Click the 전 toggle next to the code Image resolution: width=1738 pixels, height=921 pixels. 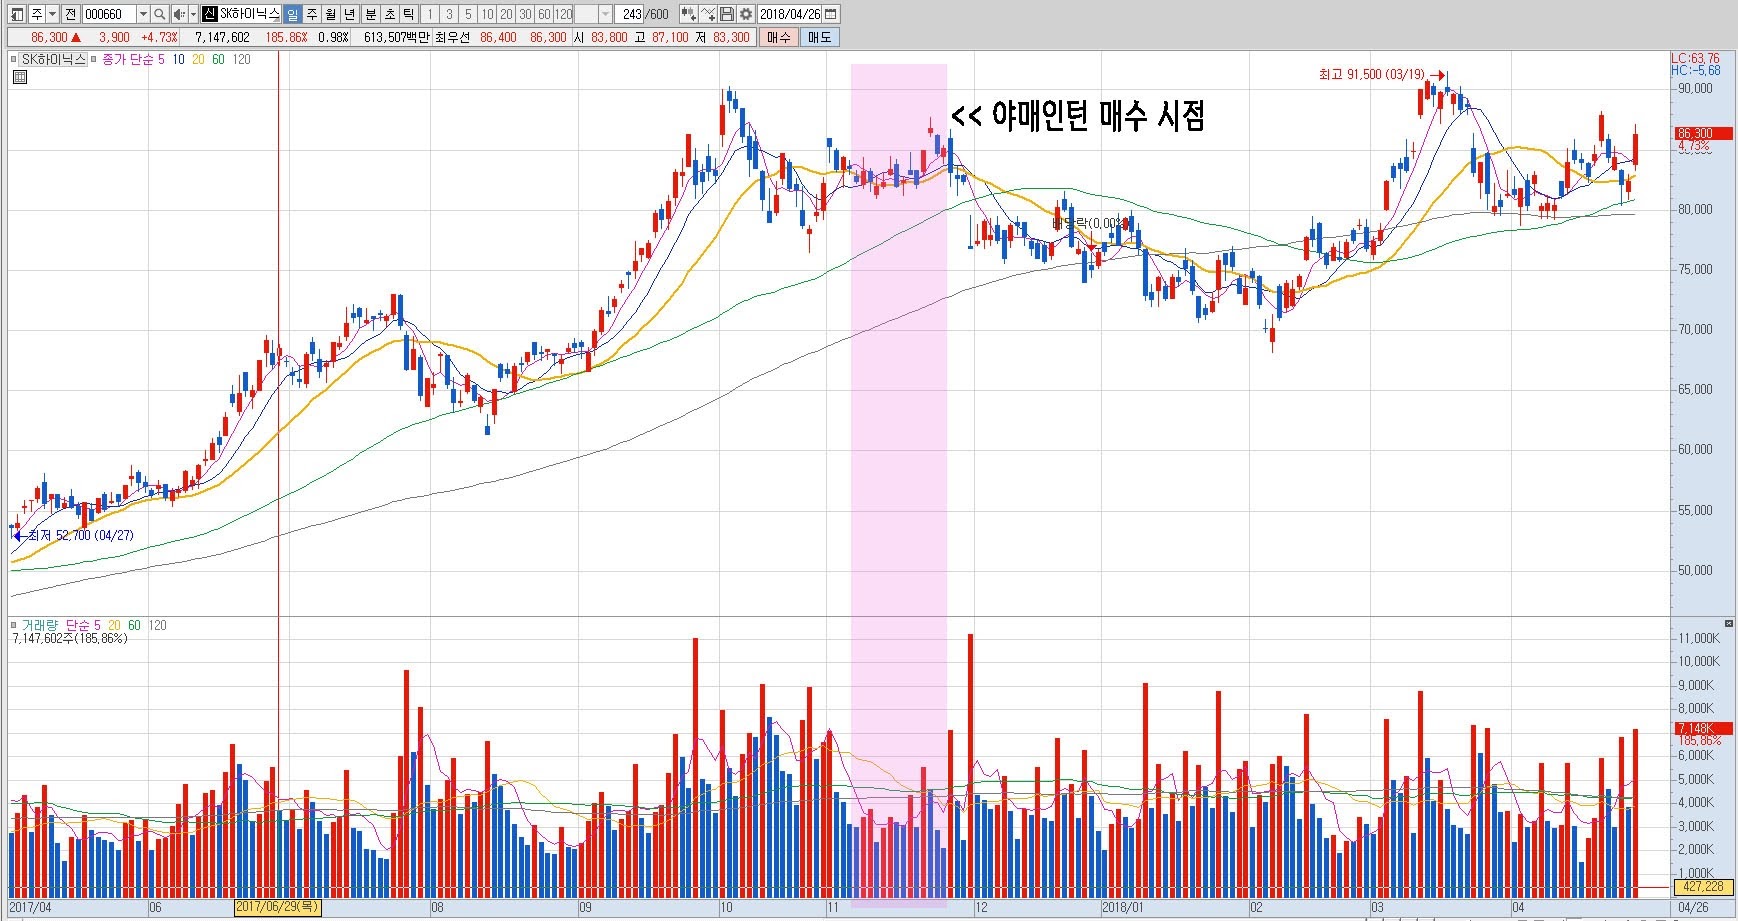click(70, 14)
